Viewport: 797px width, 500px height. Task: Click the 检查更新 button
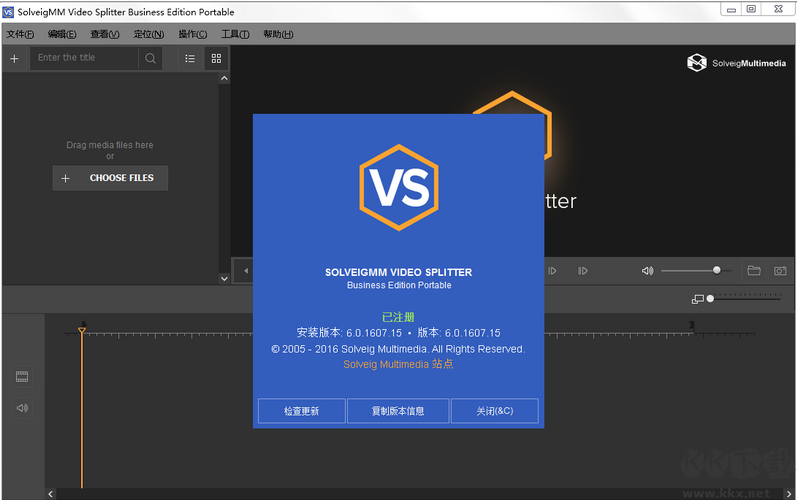point(301,411)
